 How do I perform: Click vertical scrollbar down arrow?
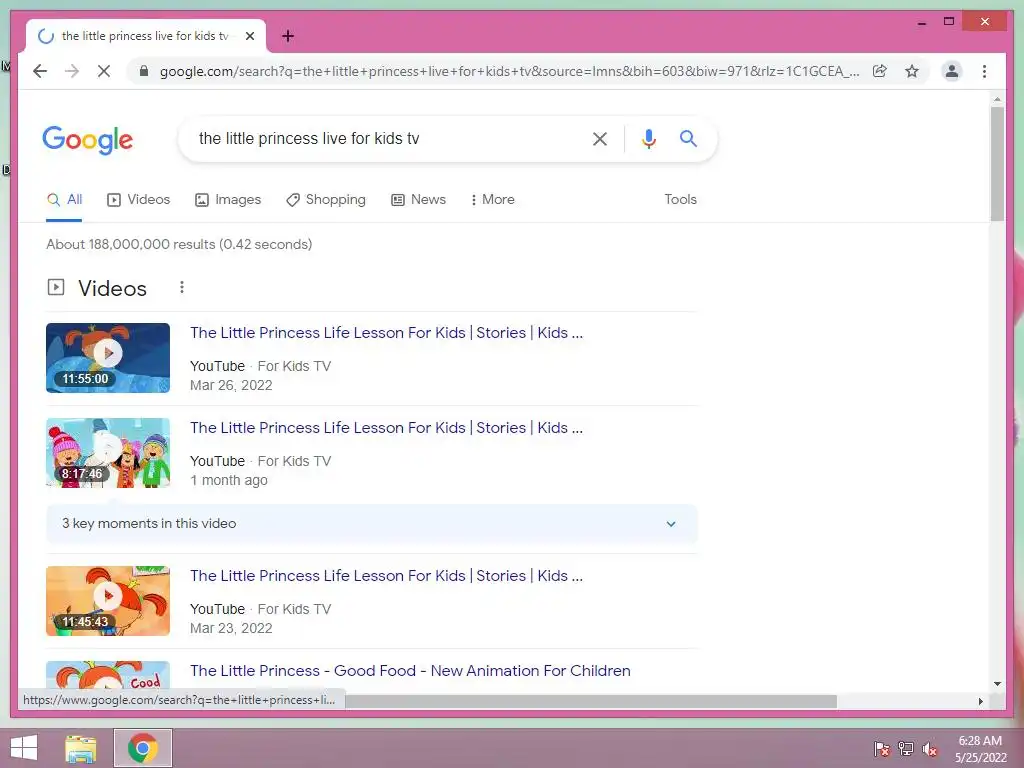click(997, 684)
